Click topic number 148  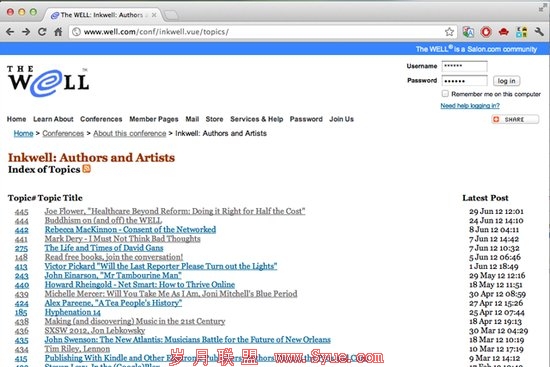tap(21, 258)
